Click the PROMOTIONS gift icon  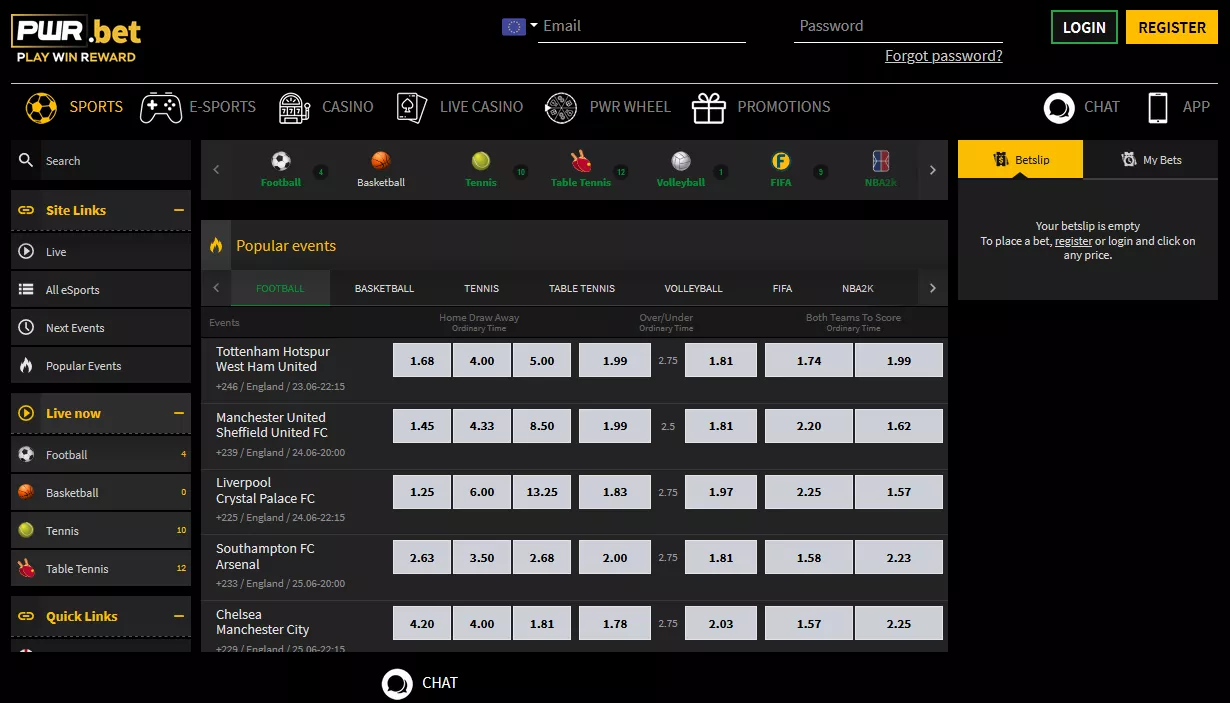pyautogui.click(x=709, y=107)
